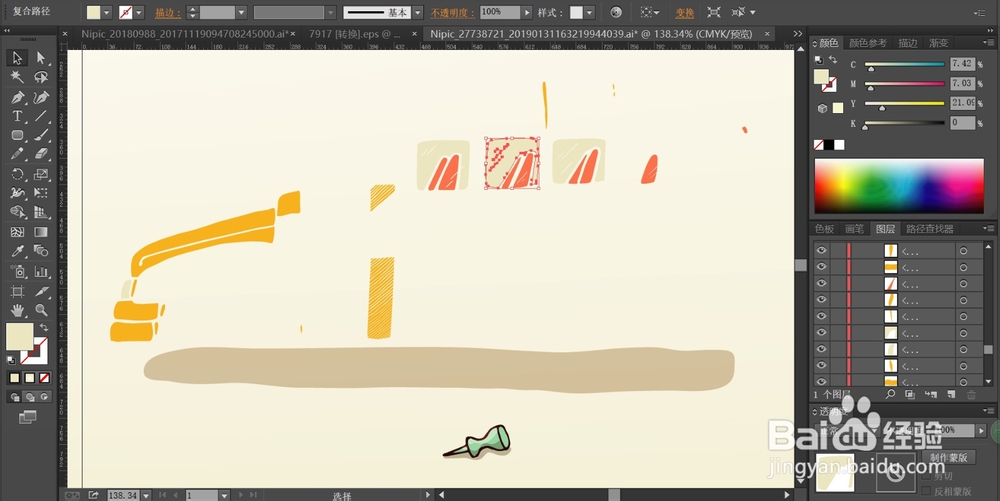1000x501 pixels.
Task: Select the Symbol Sprayer tool
Action: (x=17, y=272)
